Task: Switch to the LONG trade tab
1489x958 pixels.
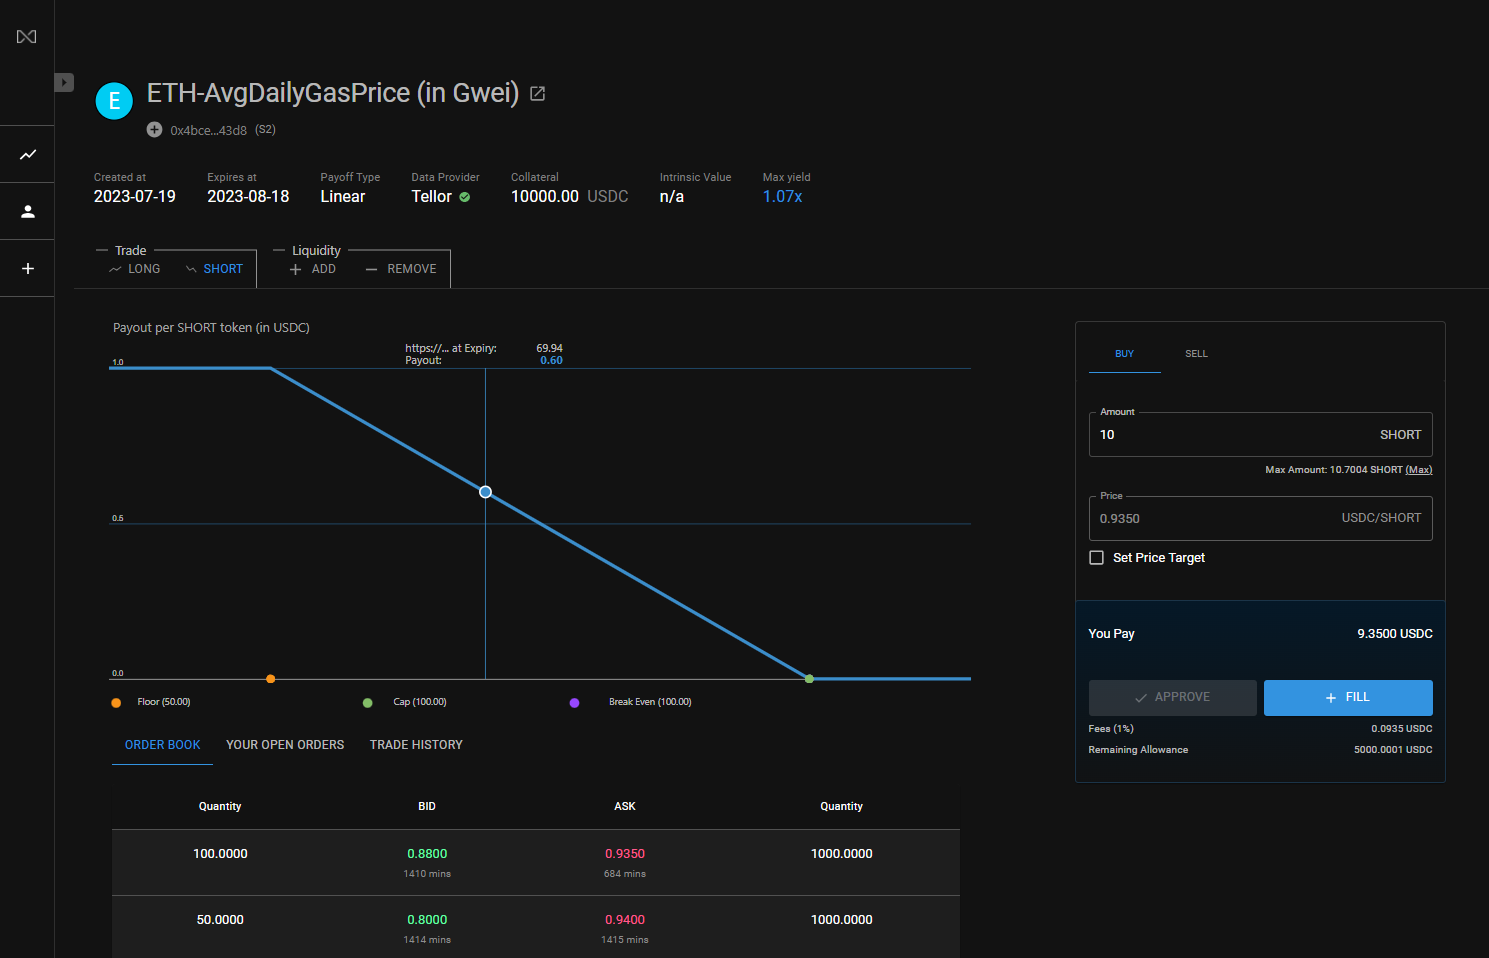Action: coord(135,269)
